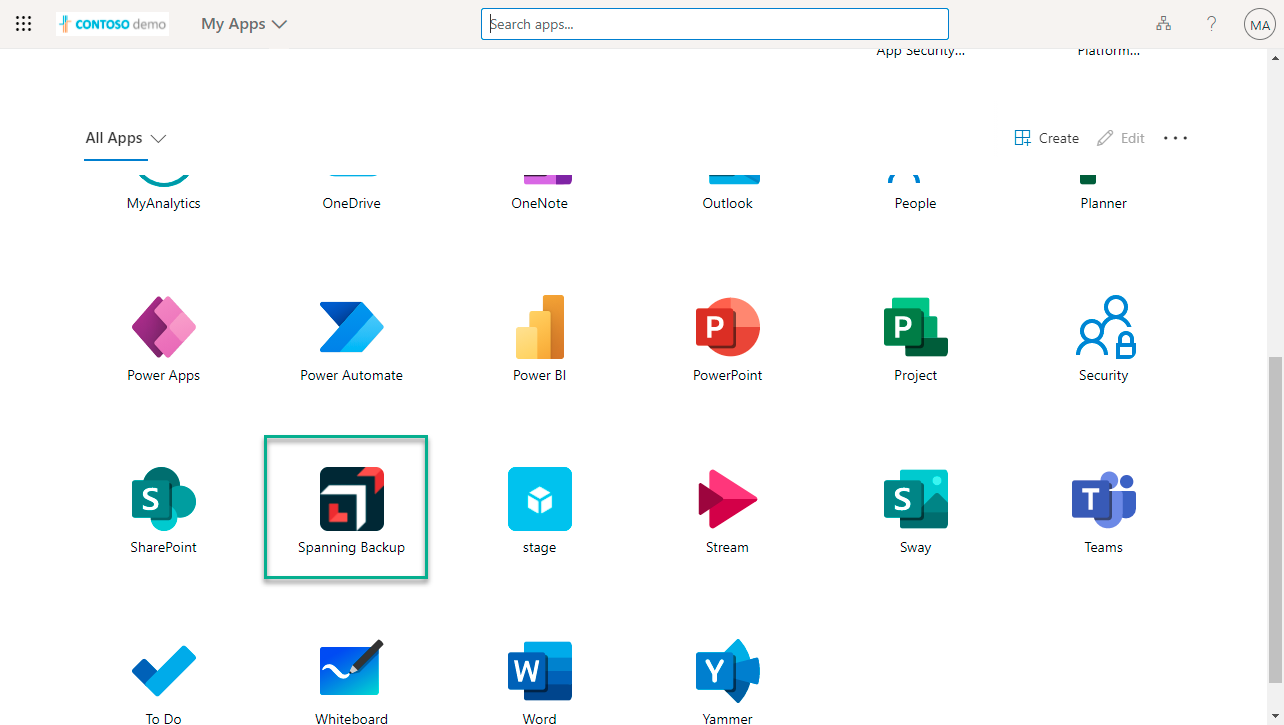Click the MyAnalytics label

(x=164, y=203)
